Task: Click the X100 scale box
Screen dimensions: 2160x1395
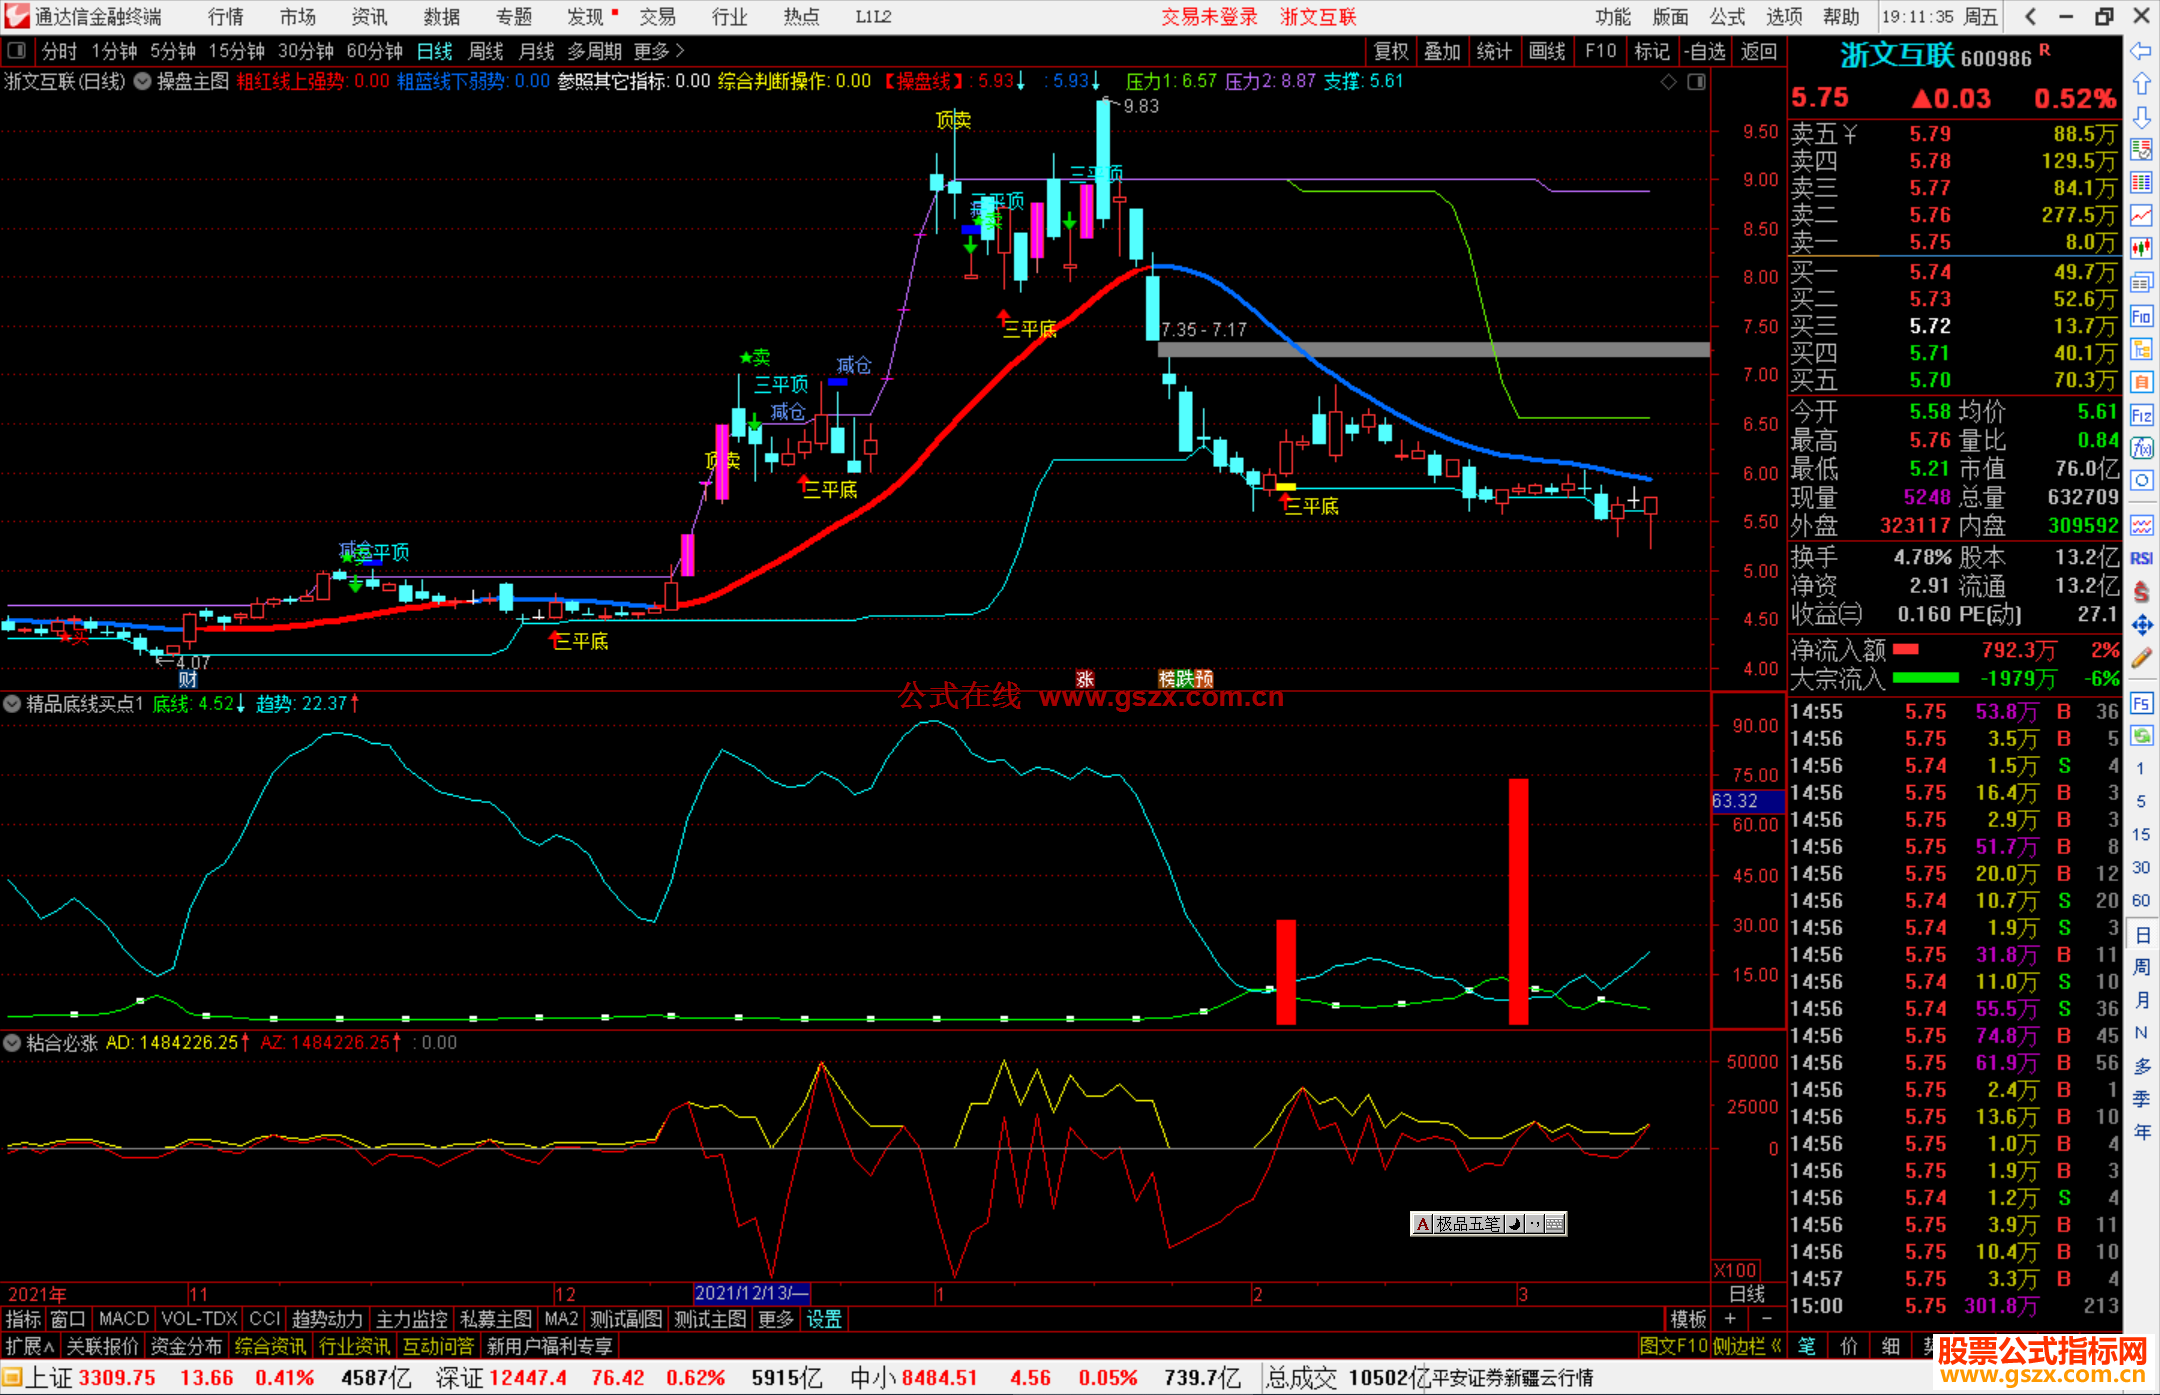Action: pos(1735,1270)
